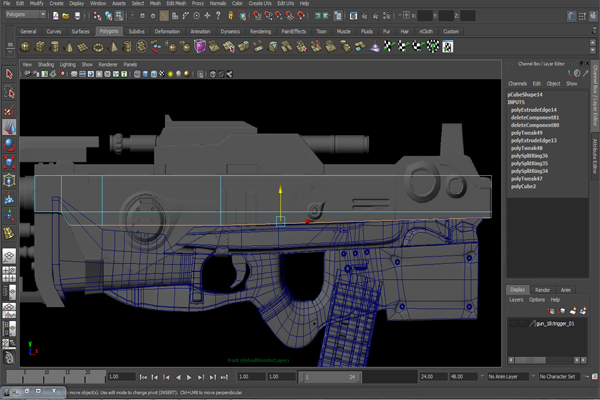Toggle select by hierarchy mode
Viewport: 600px width, 400px height.
(x=97, y=16)
